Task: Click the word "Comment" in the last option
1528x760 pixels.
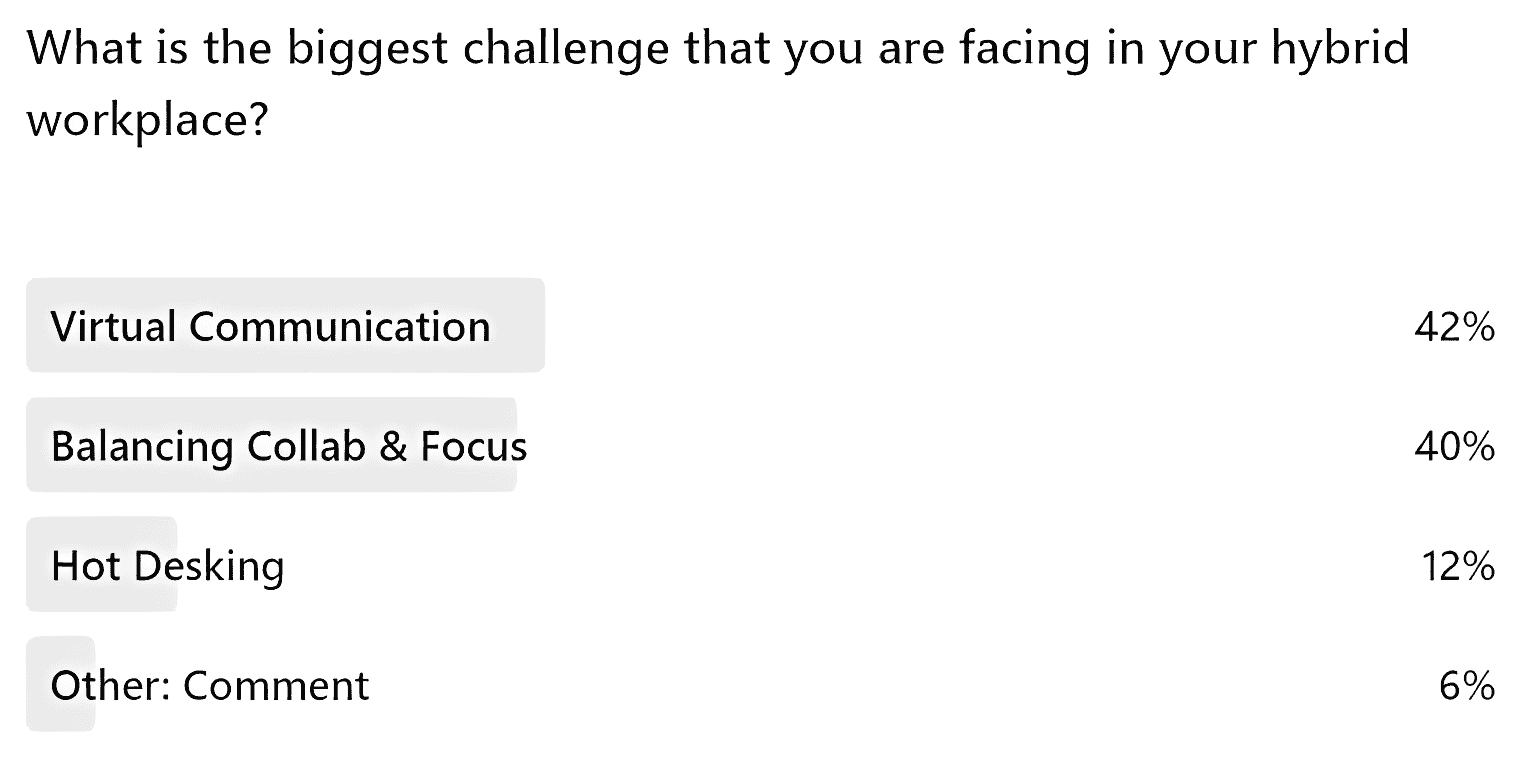Action: click(276, 686)
